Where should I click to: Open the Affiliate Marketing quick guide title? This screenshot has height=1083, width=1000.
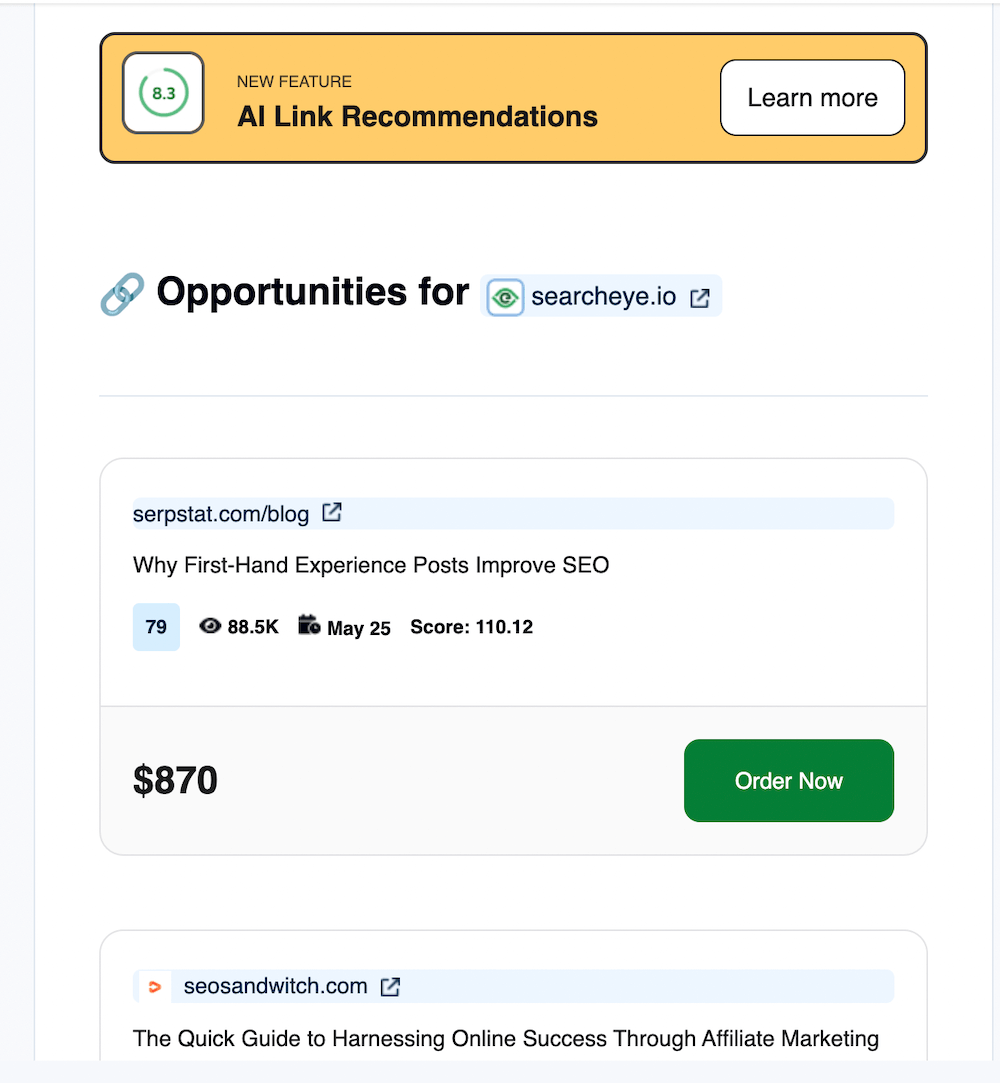[506, 1039]
